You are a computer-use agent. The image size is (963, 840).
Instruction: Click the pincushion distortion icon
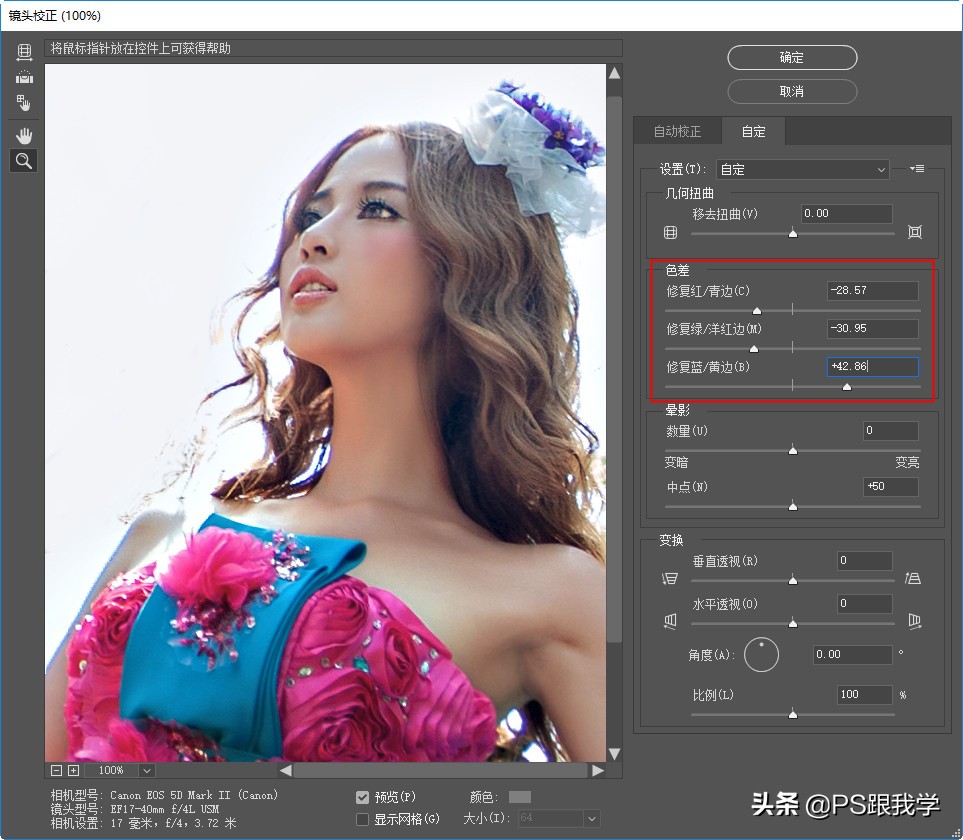914,231
